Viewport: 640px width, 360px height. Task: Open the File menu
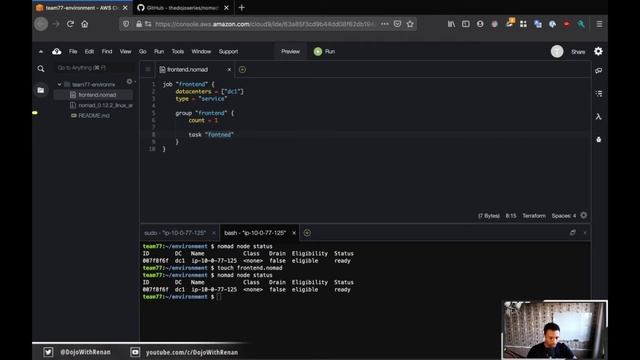point(73,51)
